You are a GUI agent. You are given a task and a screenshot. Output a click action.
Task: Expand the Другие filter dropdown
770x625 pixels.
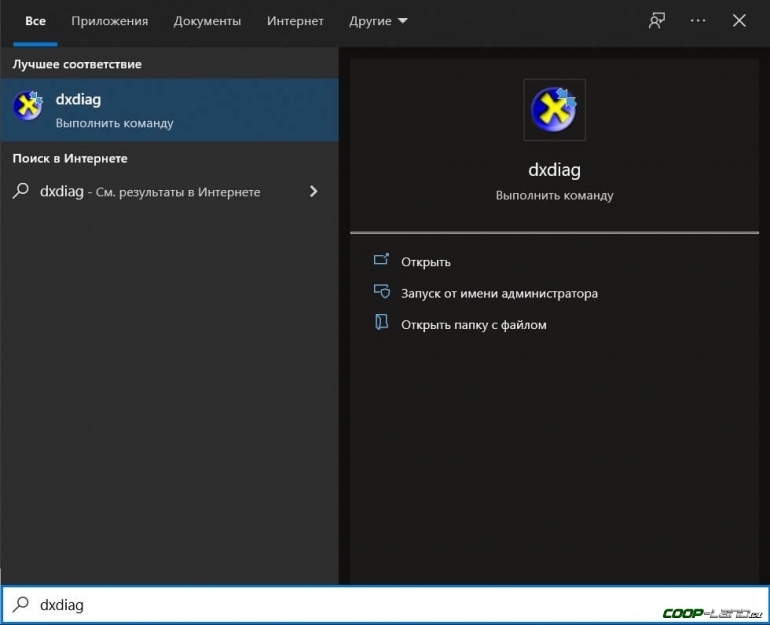[378, 21]
